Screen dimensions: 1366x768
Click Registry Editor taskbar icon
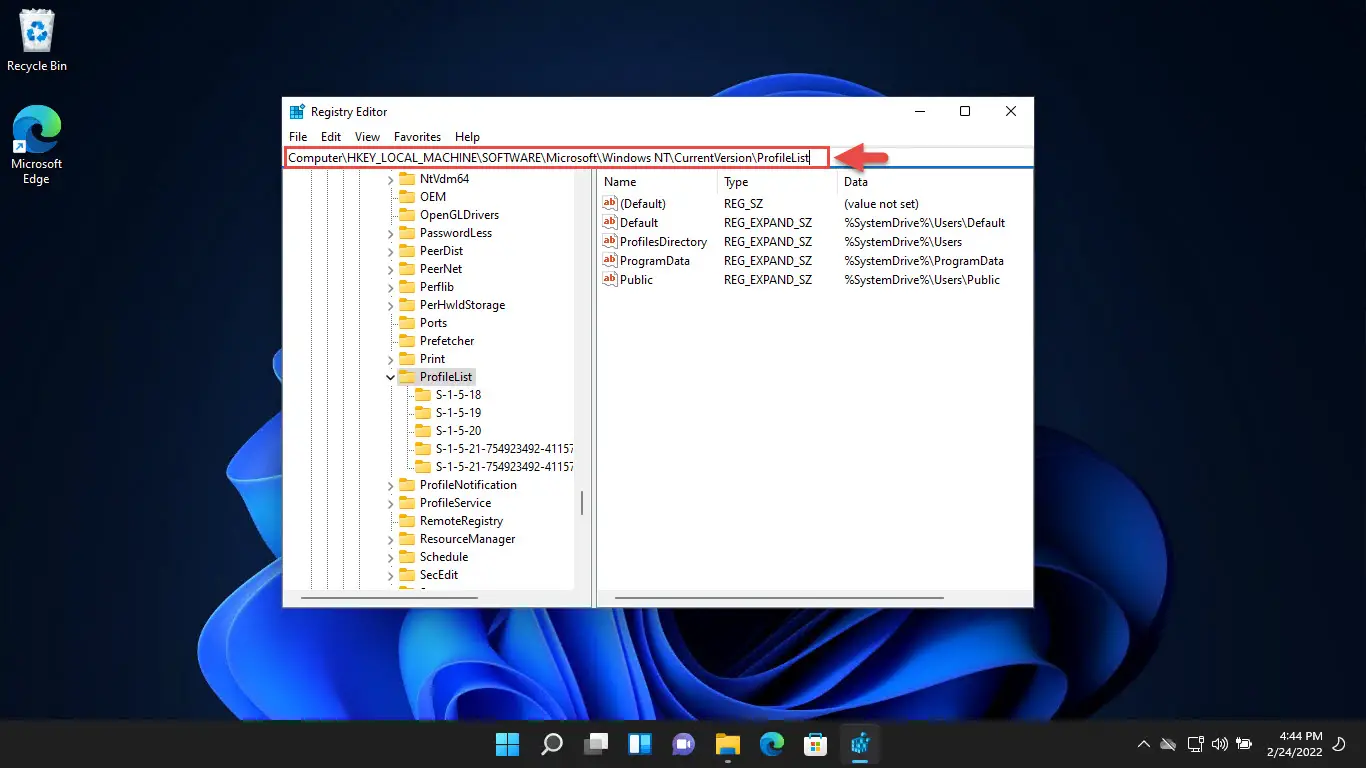tap(859, 744)
